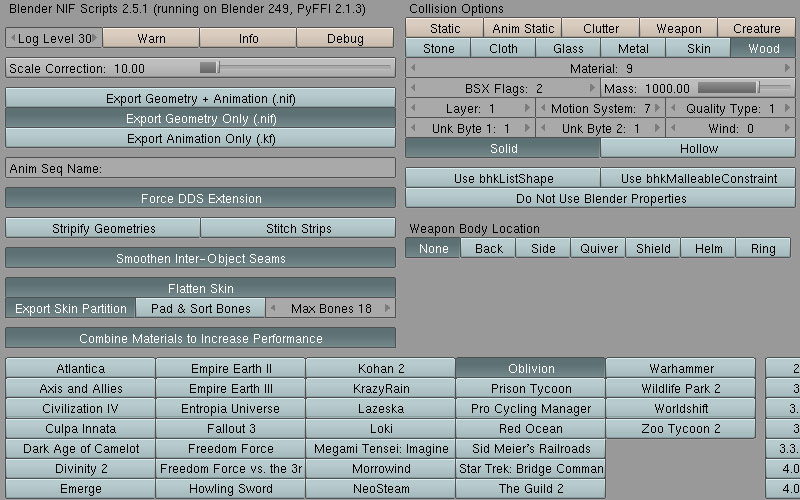Apply Weapon collision preset
Viewport: 800px width, 500px height.
pyautogui.click(x=679, y=28)
